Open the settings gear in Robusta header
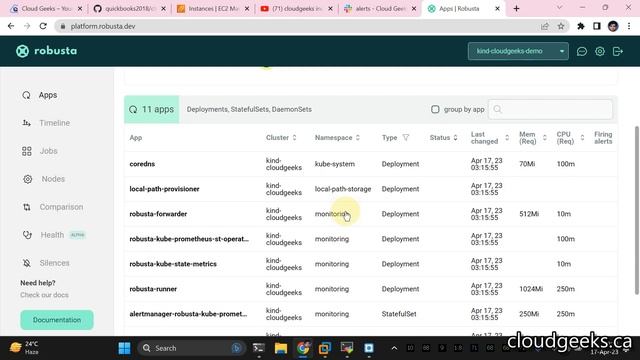 [600, 51]
